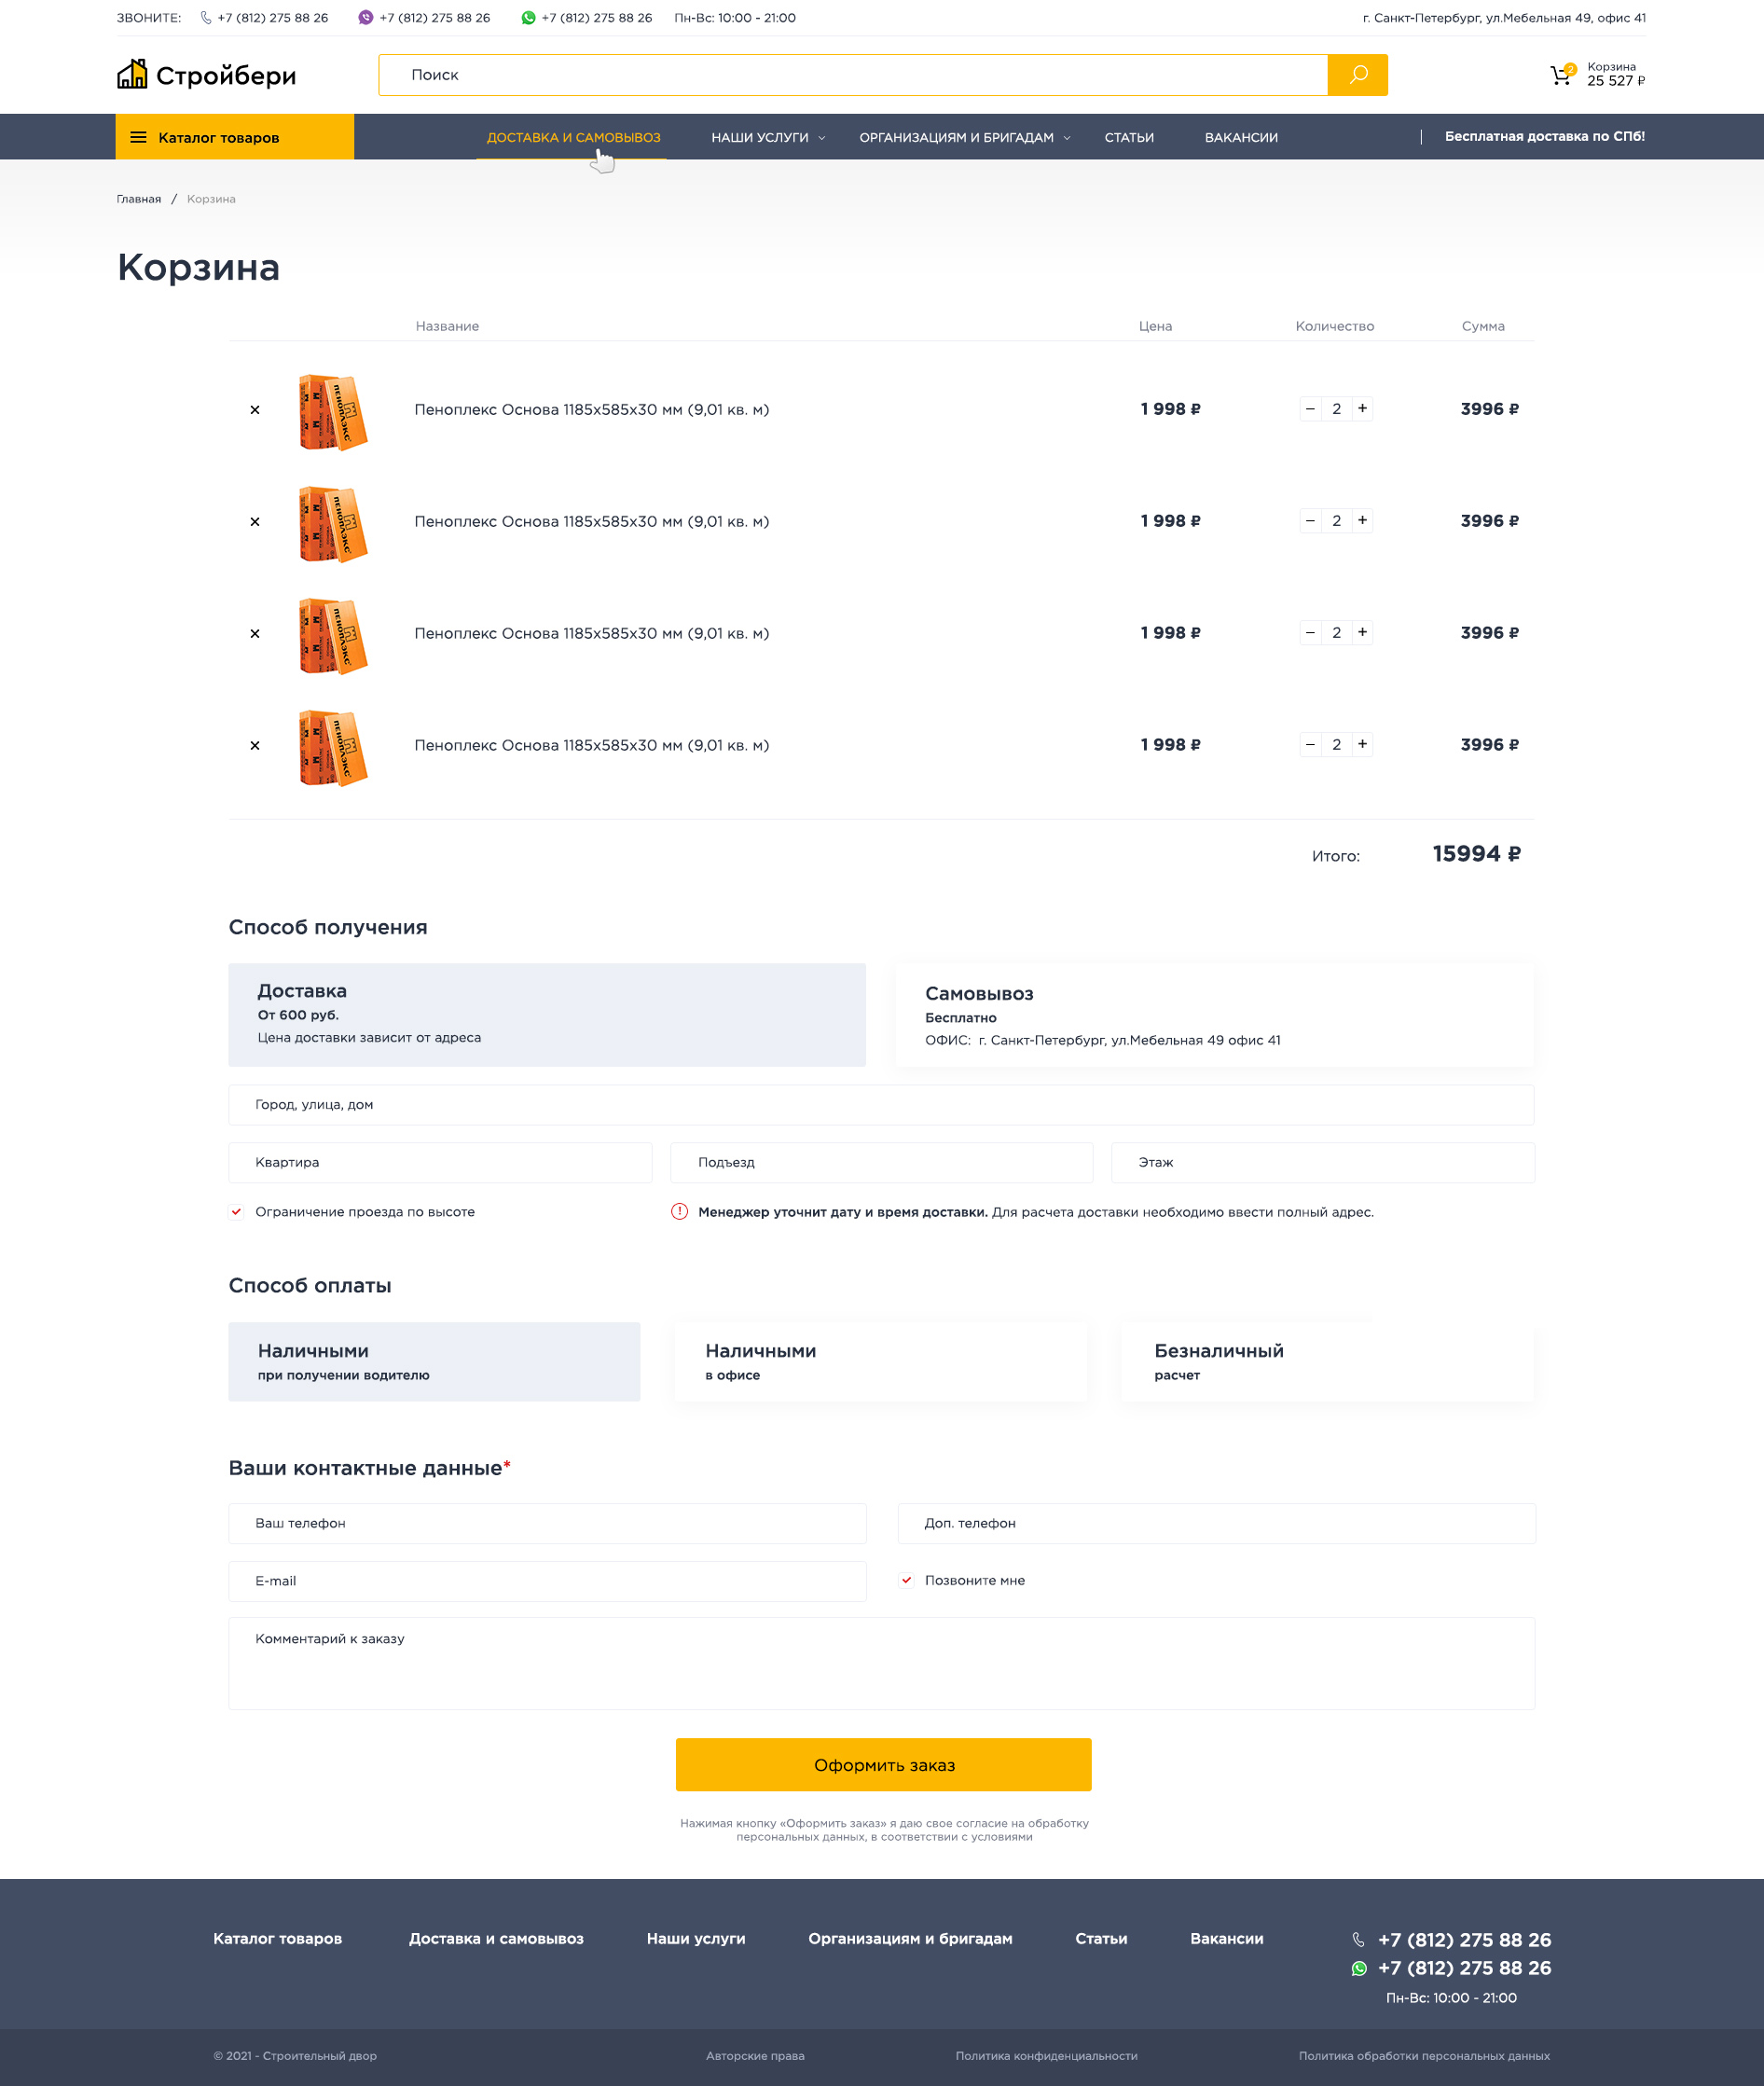
Task: Open Авторские права footer link
Action: 755,2056
